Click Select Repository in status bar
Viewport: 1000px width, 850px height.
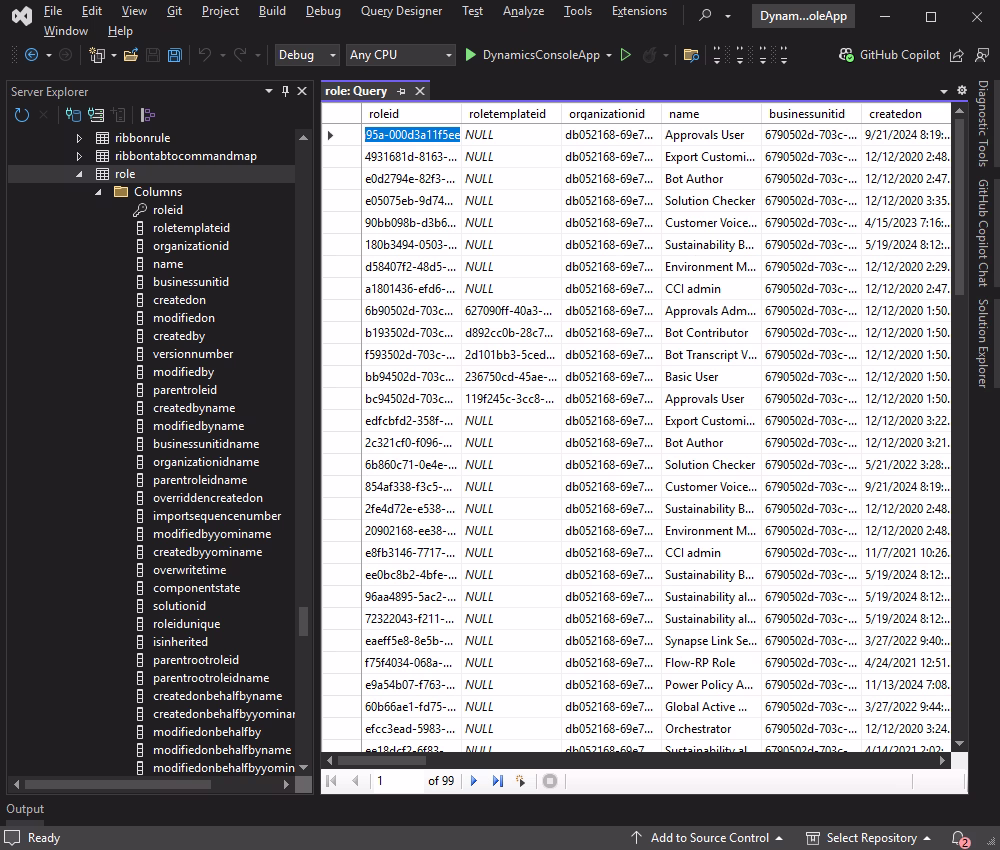(868, 838)
